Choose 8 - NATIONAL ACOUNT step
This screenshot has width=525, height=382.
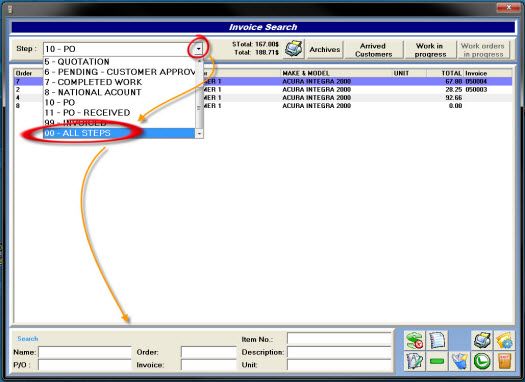click(x=120, y=92)
